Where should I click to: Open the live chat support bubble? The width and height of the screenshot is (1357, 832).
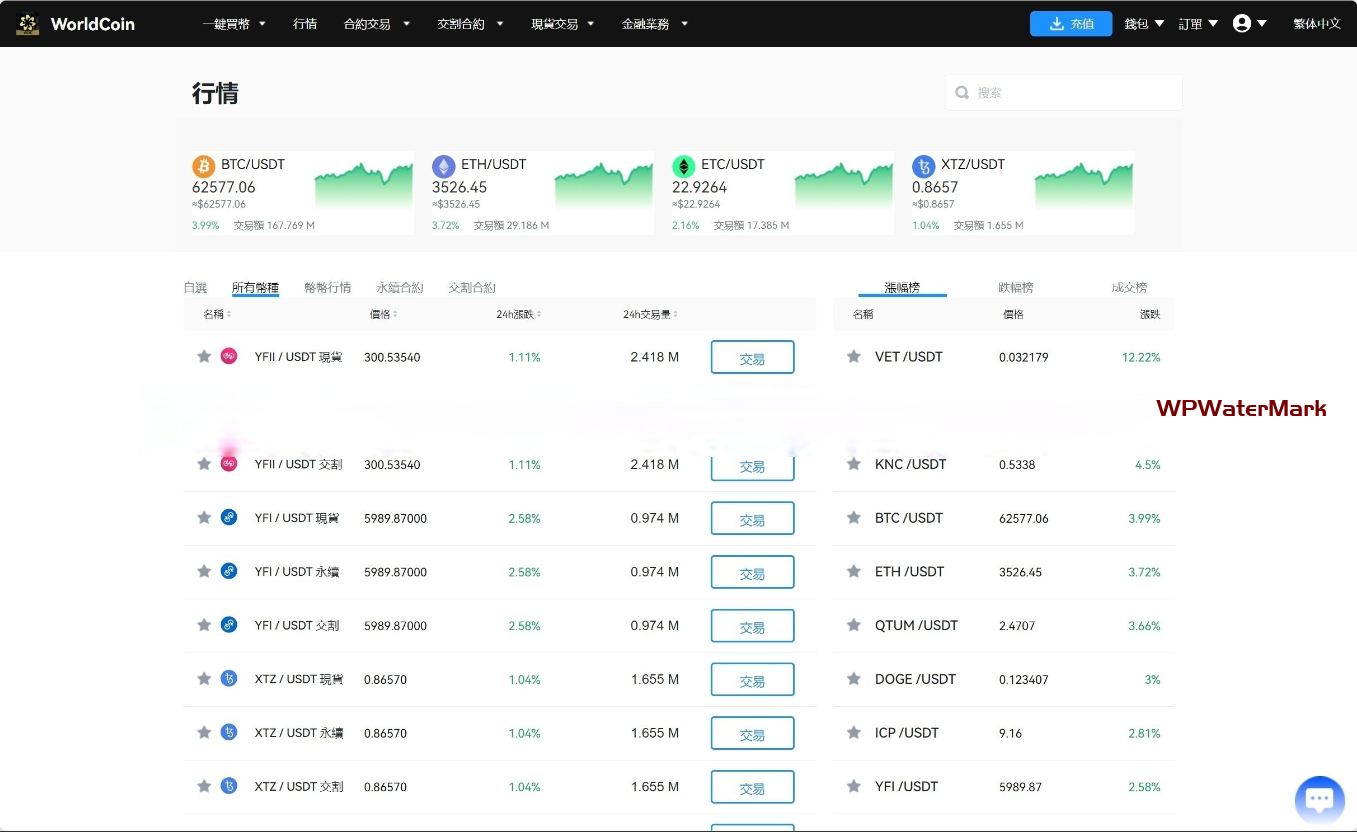[x=1319, y=799]
